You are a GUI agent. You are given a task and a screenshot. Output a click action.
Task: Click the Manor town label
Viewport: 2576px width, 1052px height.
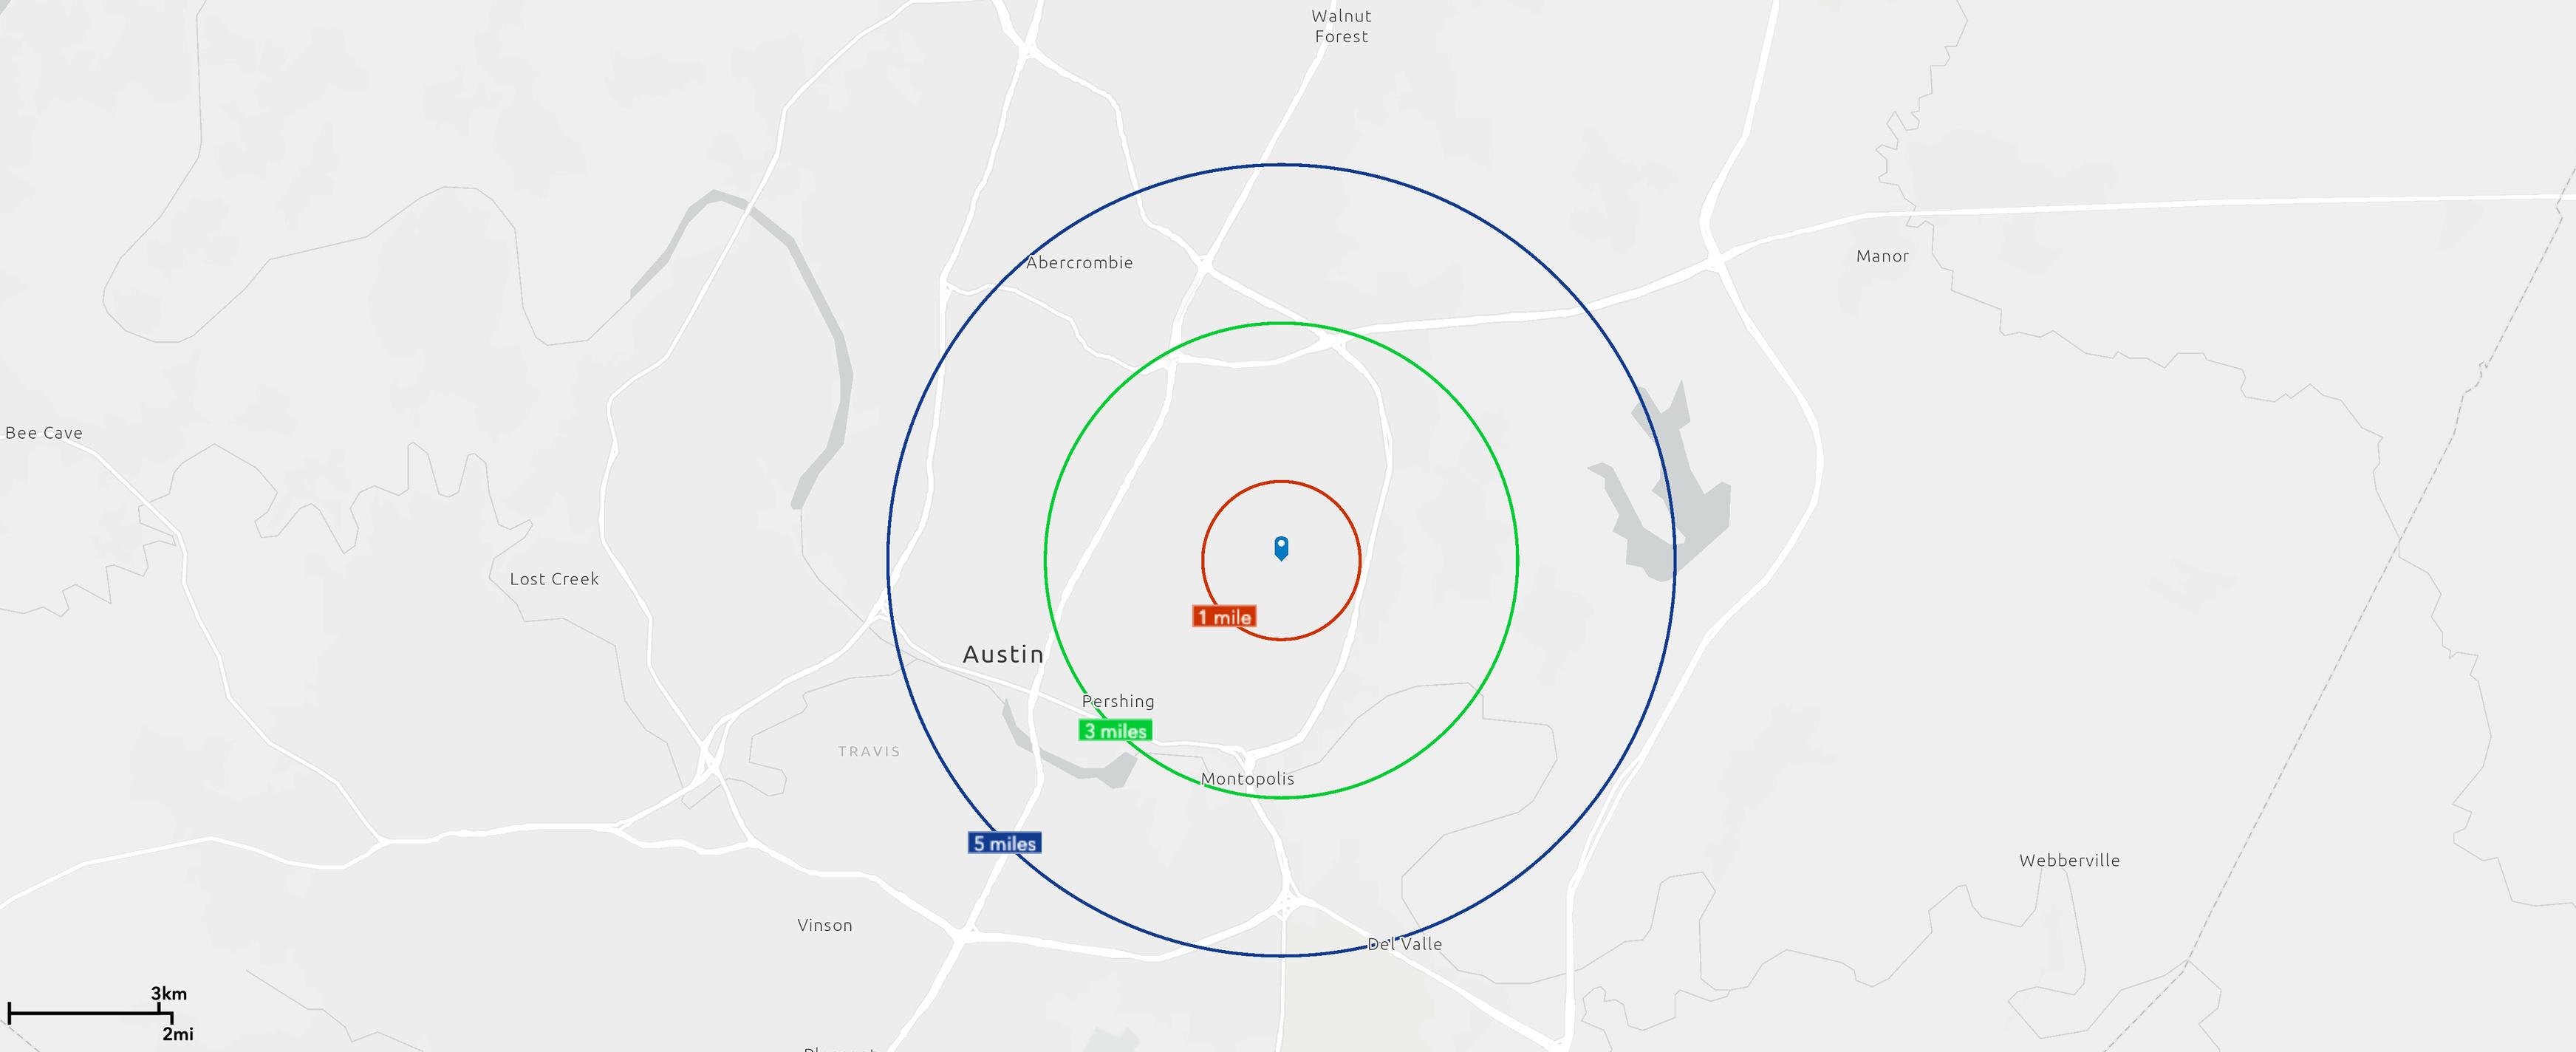[1882, 256]
